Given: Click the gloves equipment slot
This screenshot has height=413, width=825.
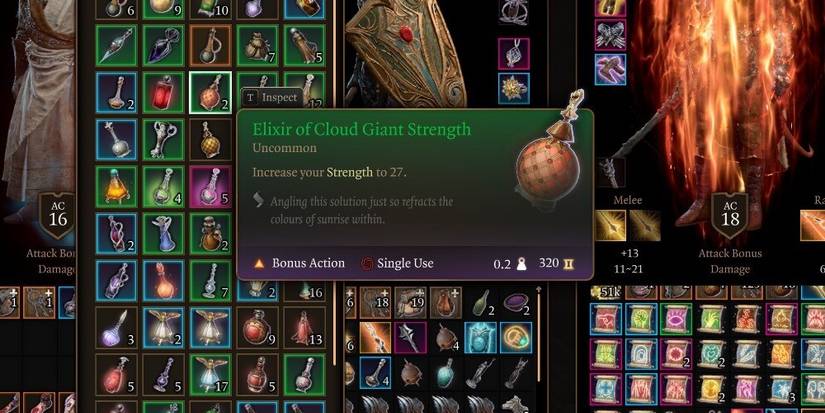Looking at the screenshot, I should 610,35.
